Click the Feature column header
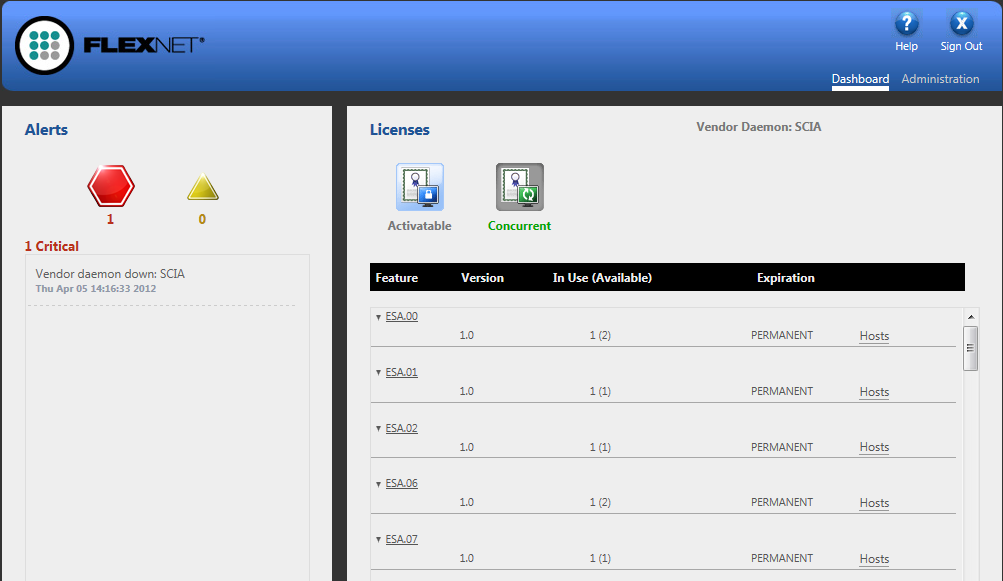 tap(397, 278)
